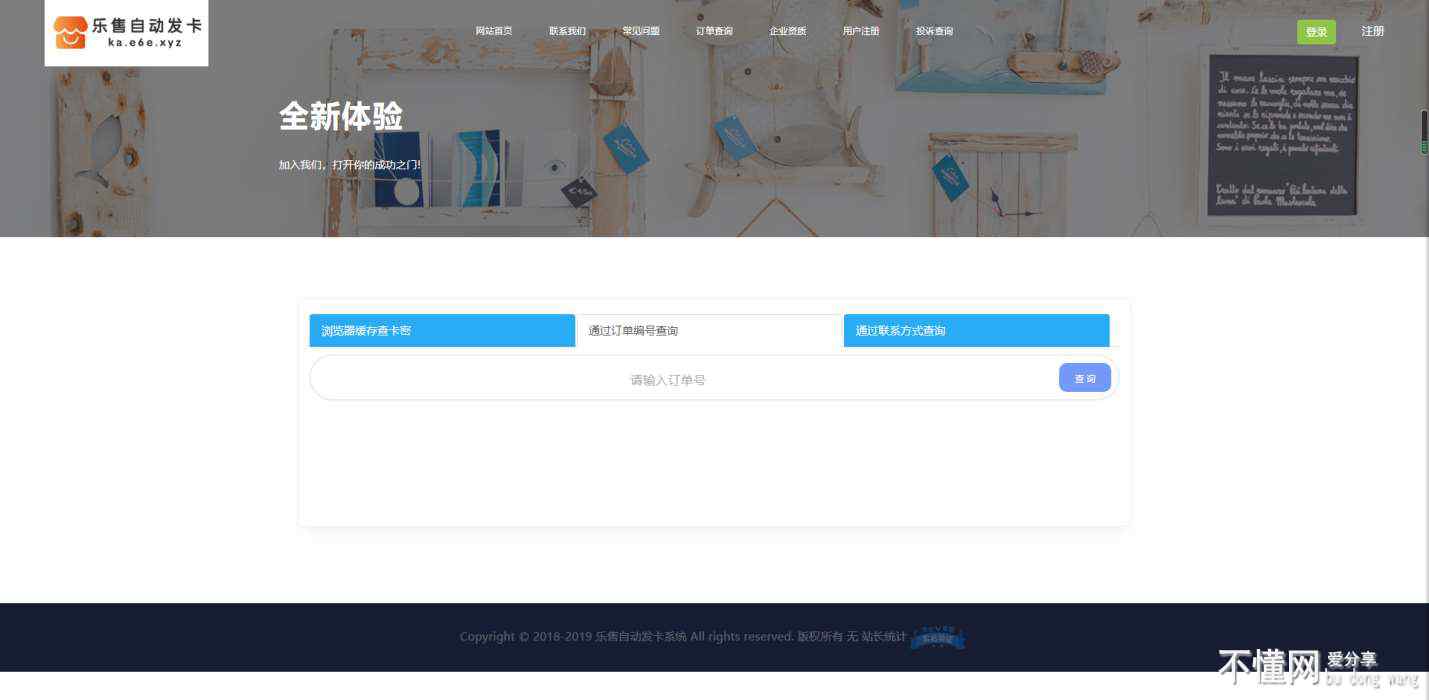
Task: Select 订单查询 in navigation bar
Action: pos(714,31)
